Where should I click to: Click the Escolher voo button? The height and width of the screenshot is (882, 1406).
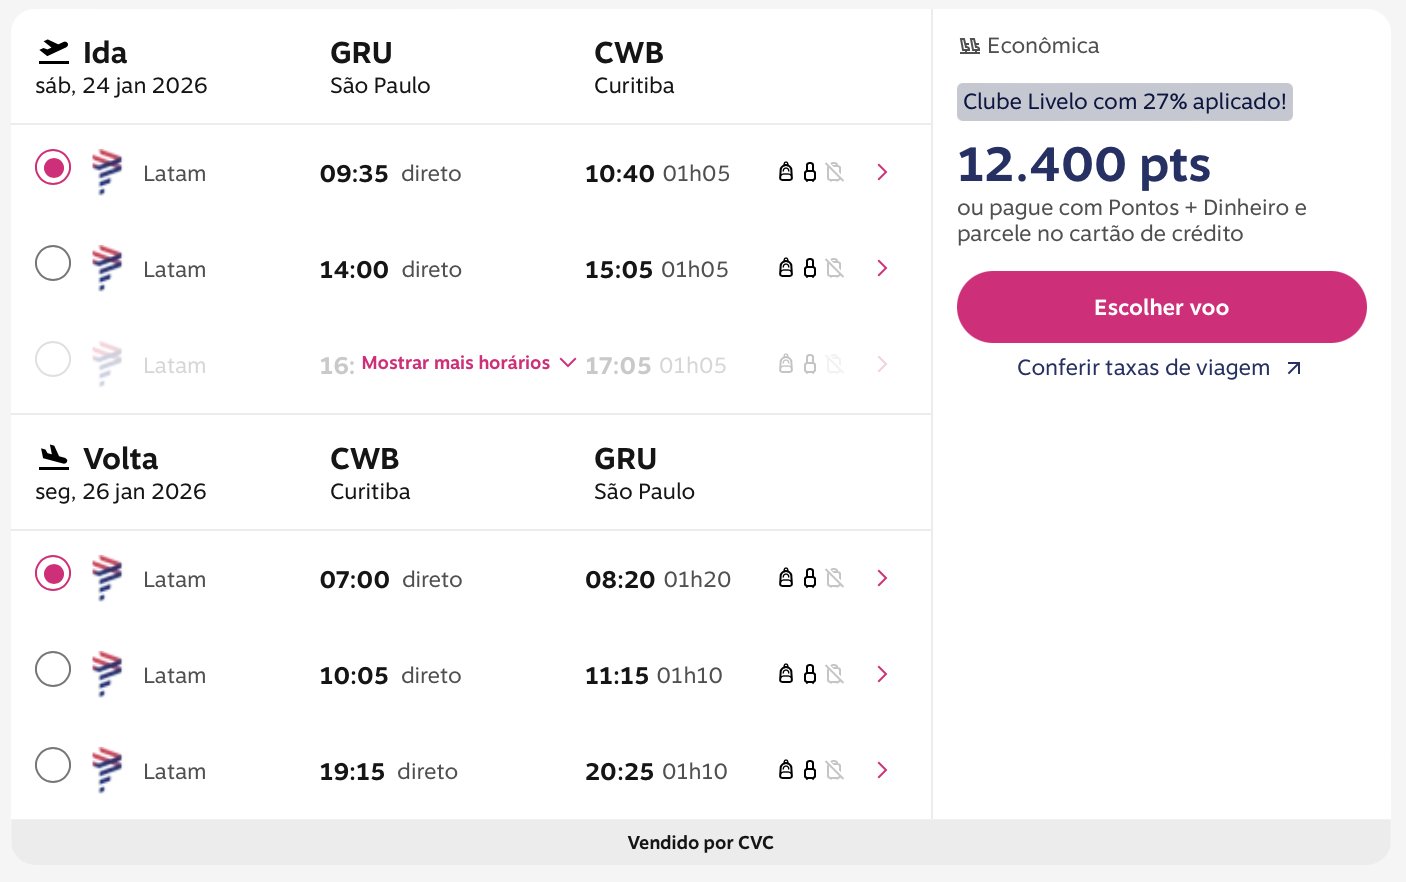coord(1161,307)
